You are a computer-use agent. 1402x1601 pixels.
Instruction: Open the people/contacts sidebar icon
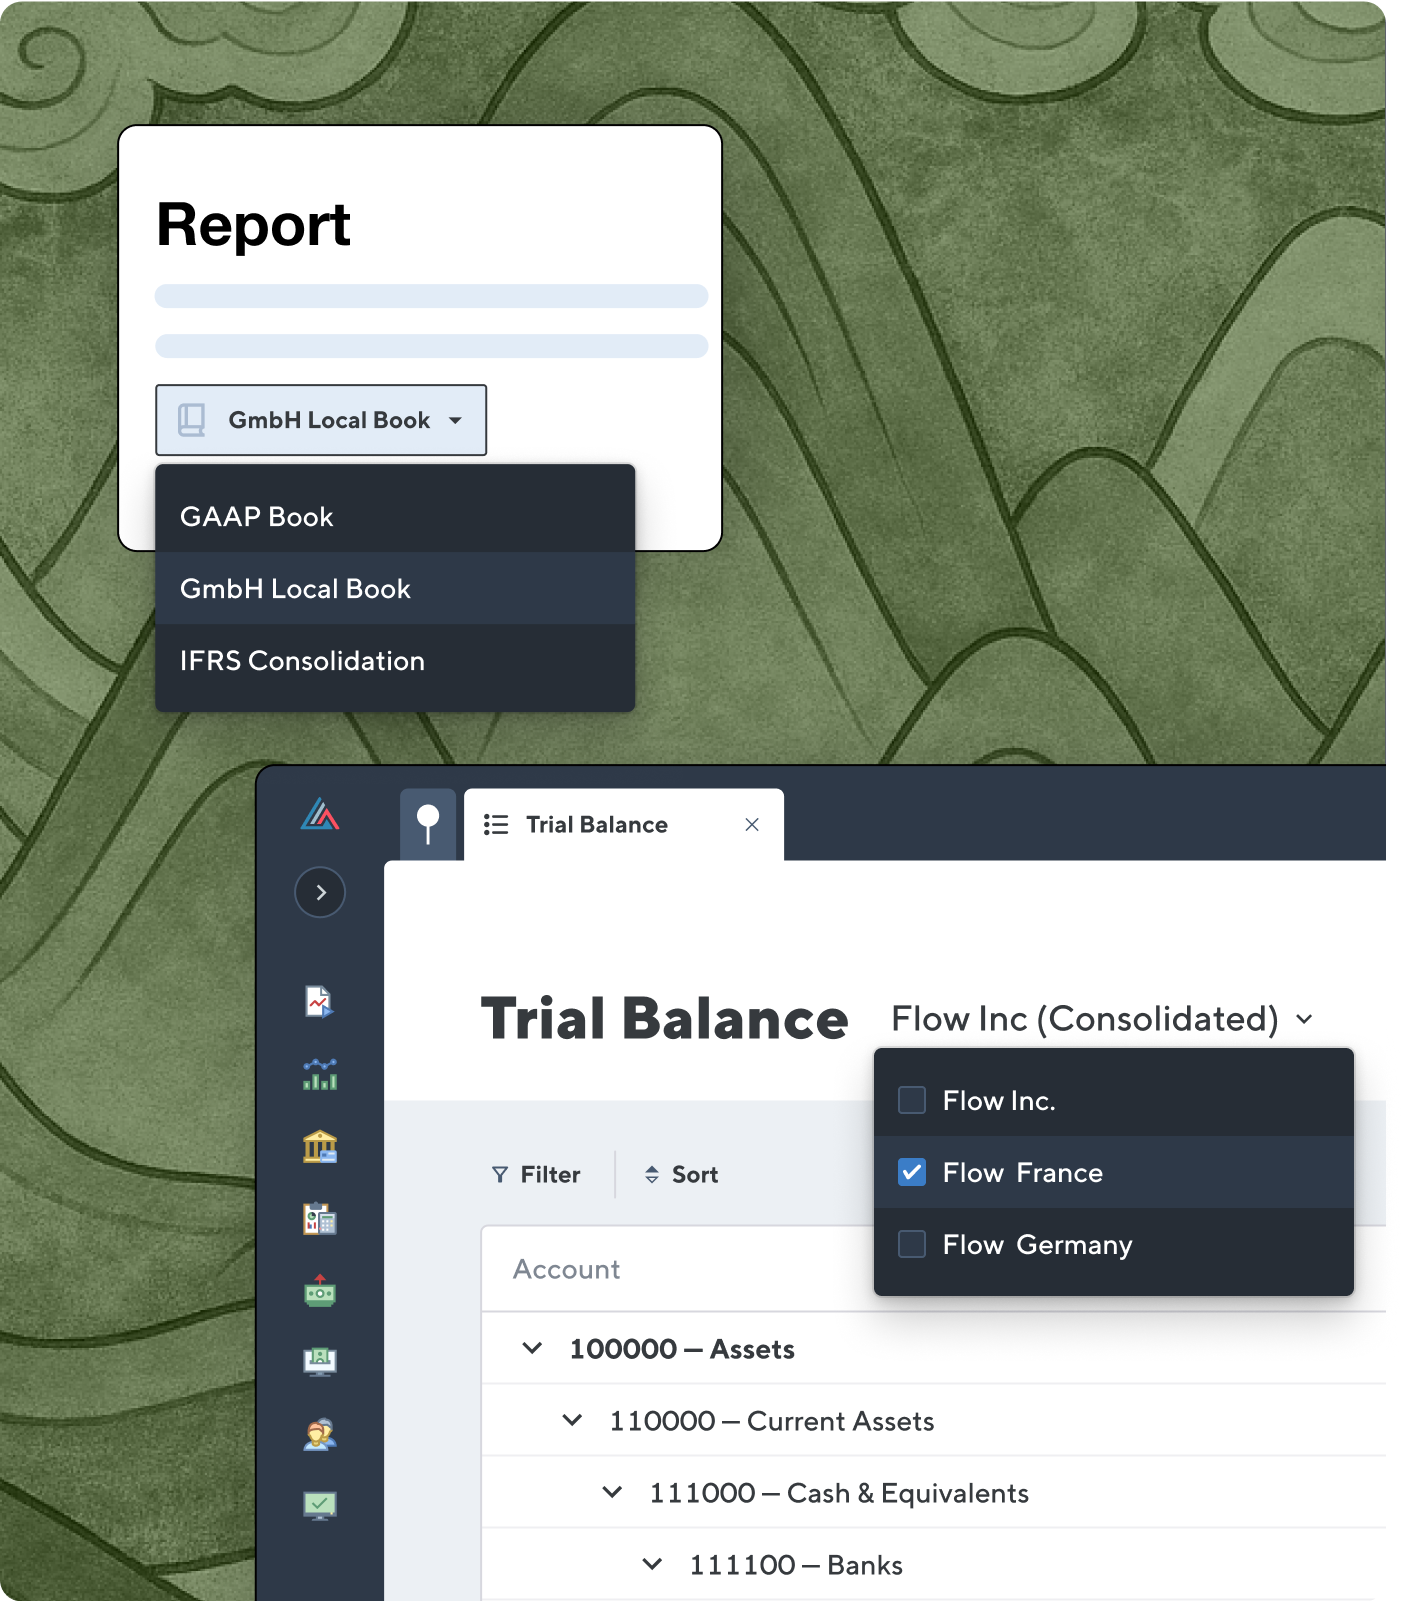click(320, 1434)
